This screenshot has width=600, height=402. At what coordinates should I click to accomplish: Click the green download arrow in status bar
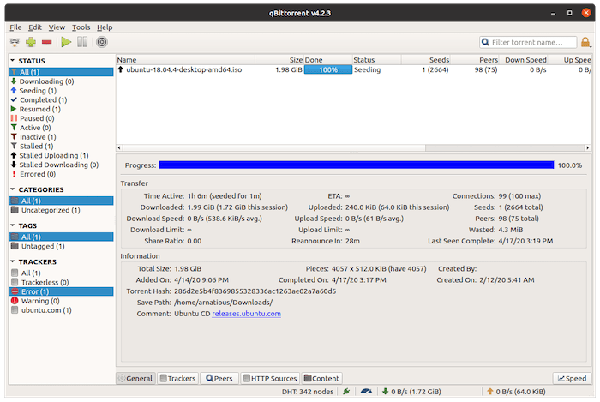click(385, 391)
